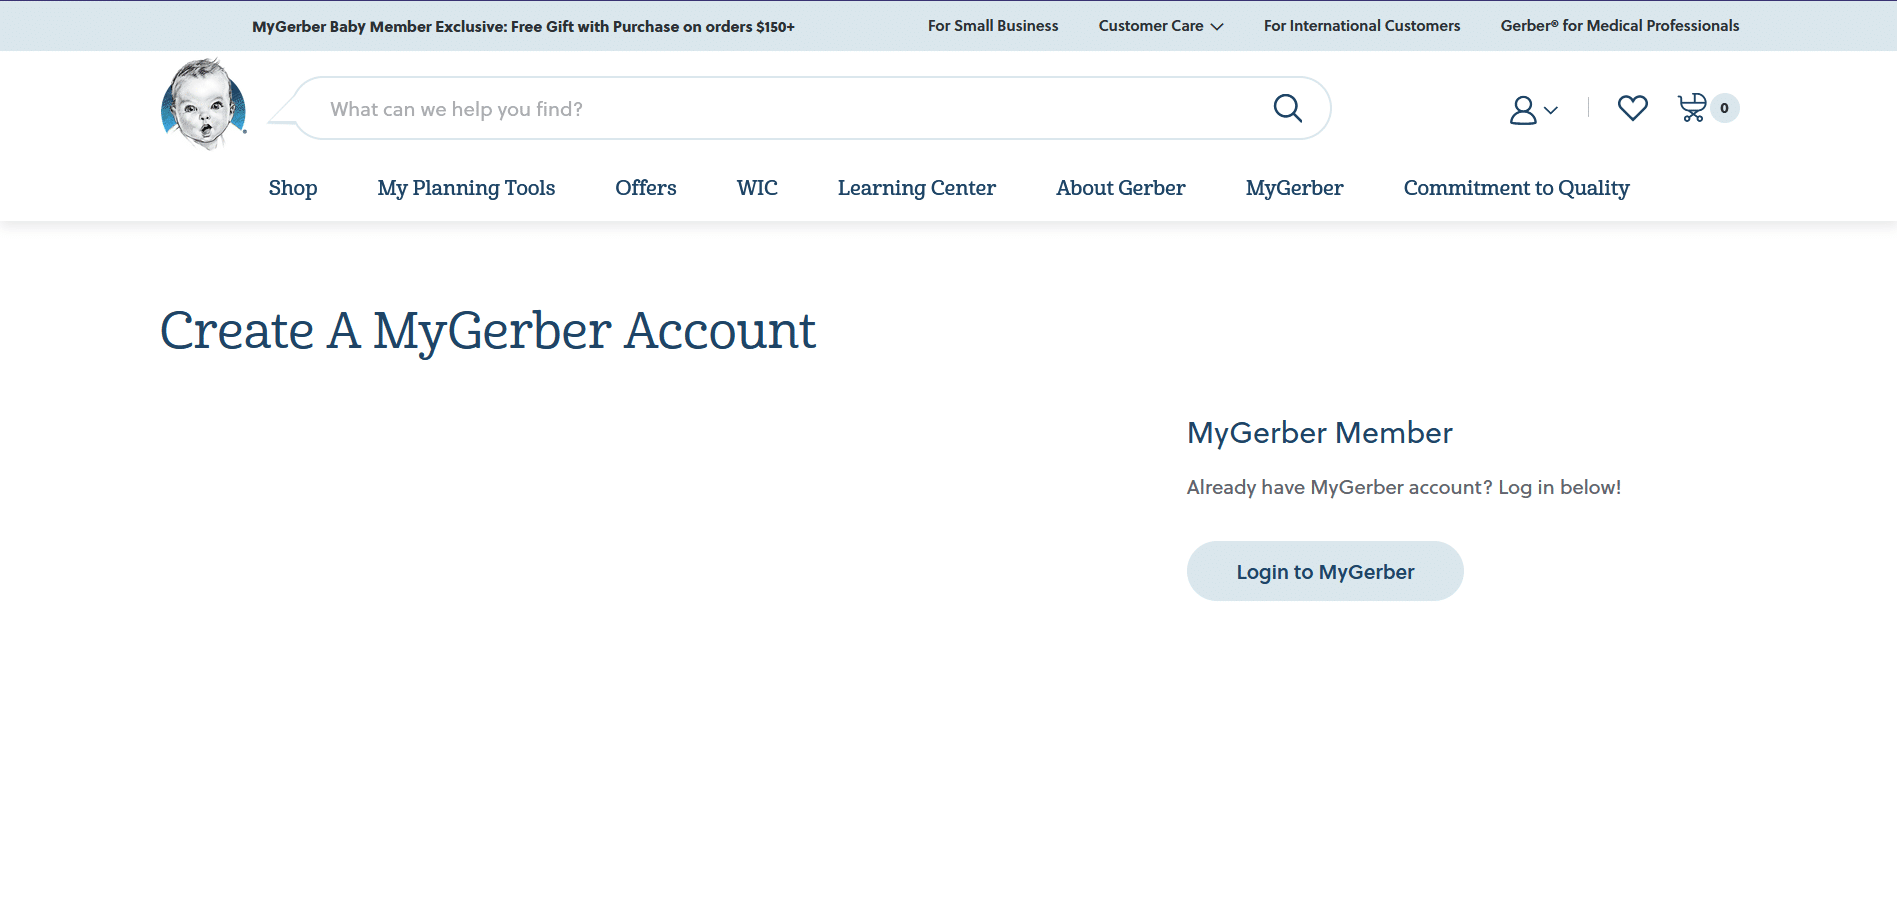The height and width of the screenshot is (923, 1897).
Task: Click the search magnifier icon
Action: (x=1288, y=108)
